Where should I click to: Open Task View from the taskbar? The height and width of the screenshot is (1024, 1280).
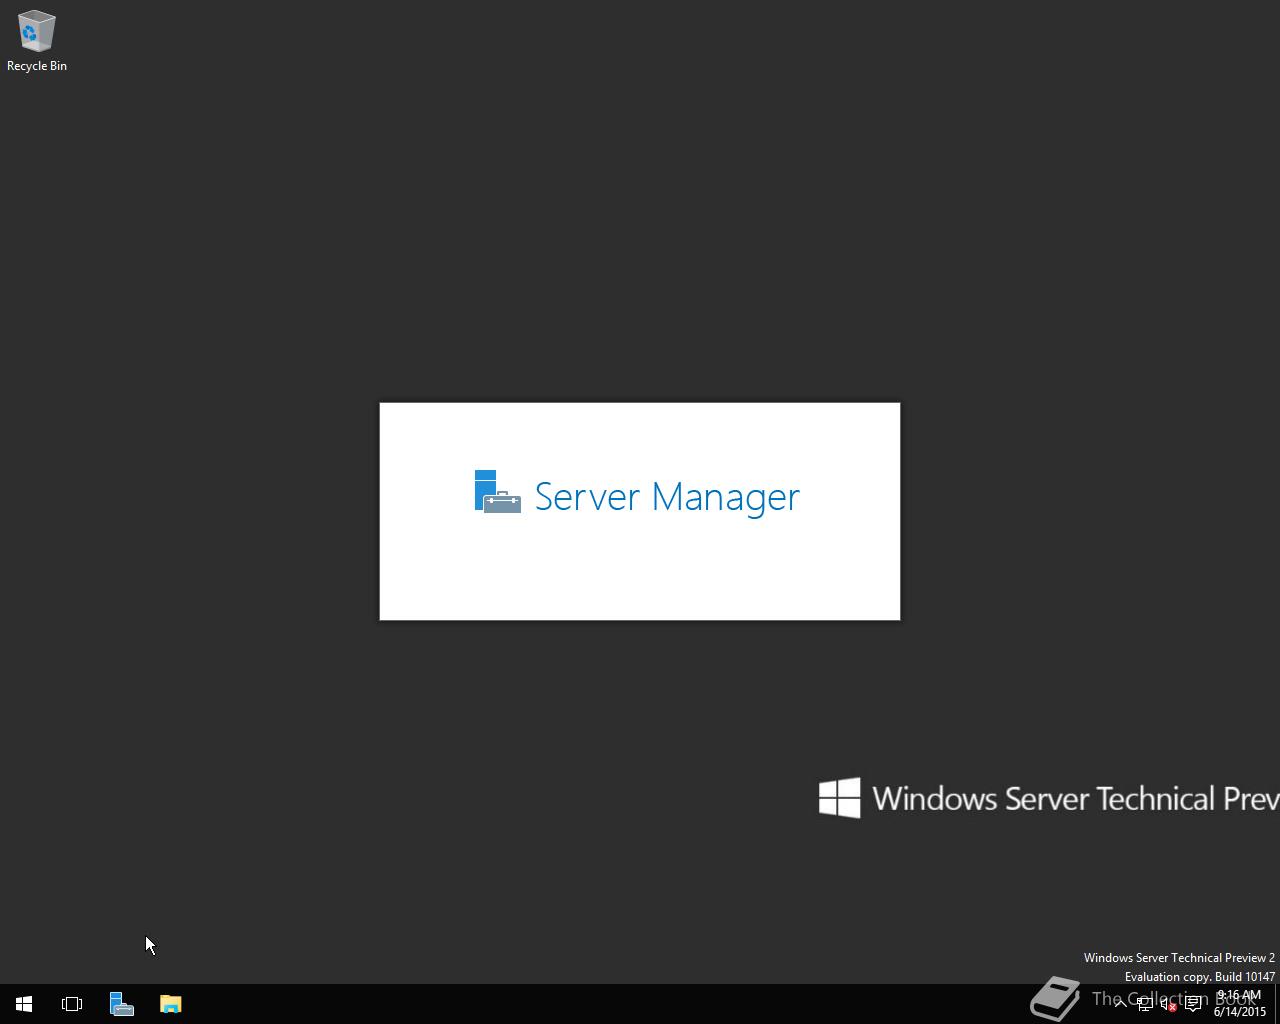point(72,1004)
